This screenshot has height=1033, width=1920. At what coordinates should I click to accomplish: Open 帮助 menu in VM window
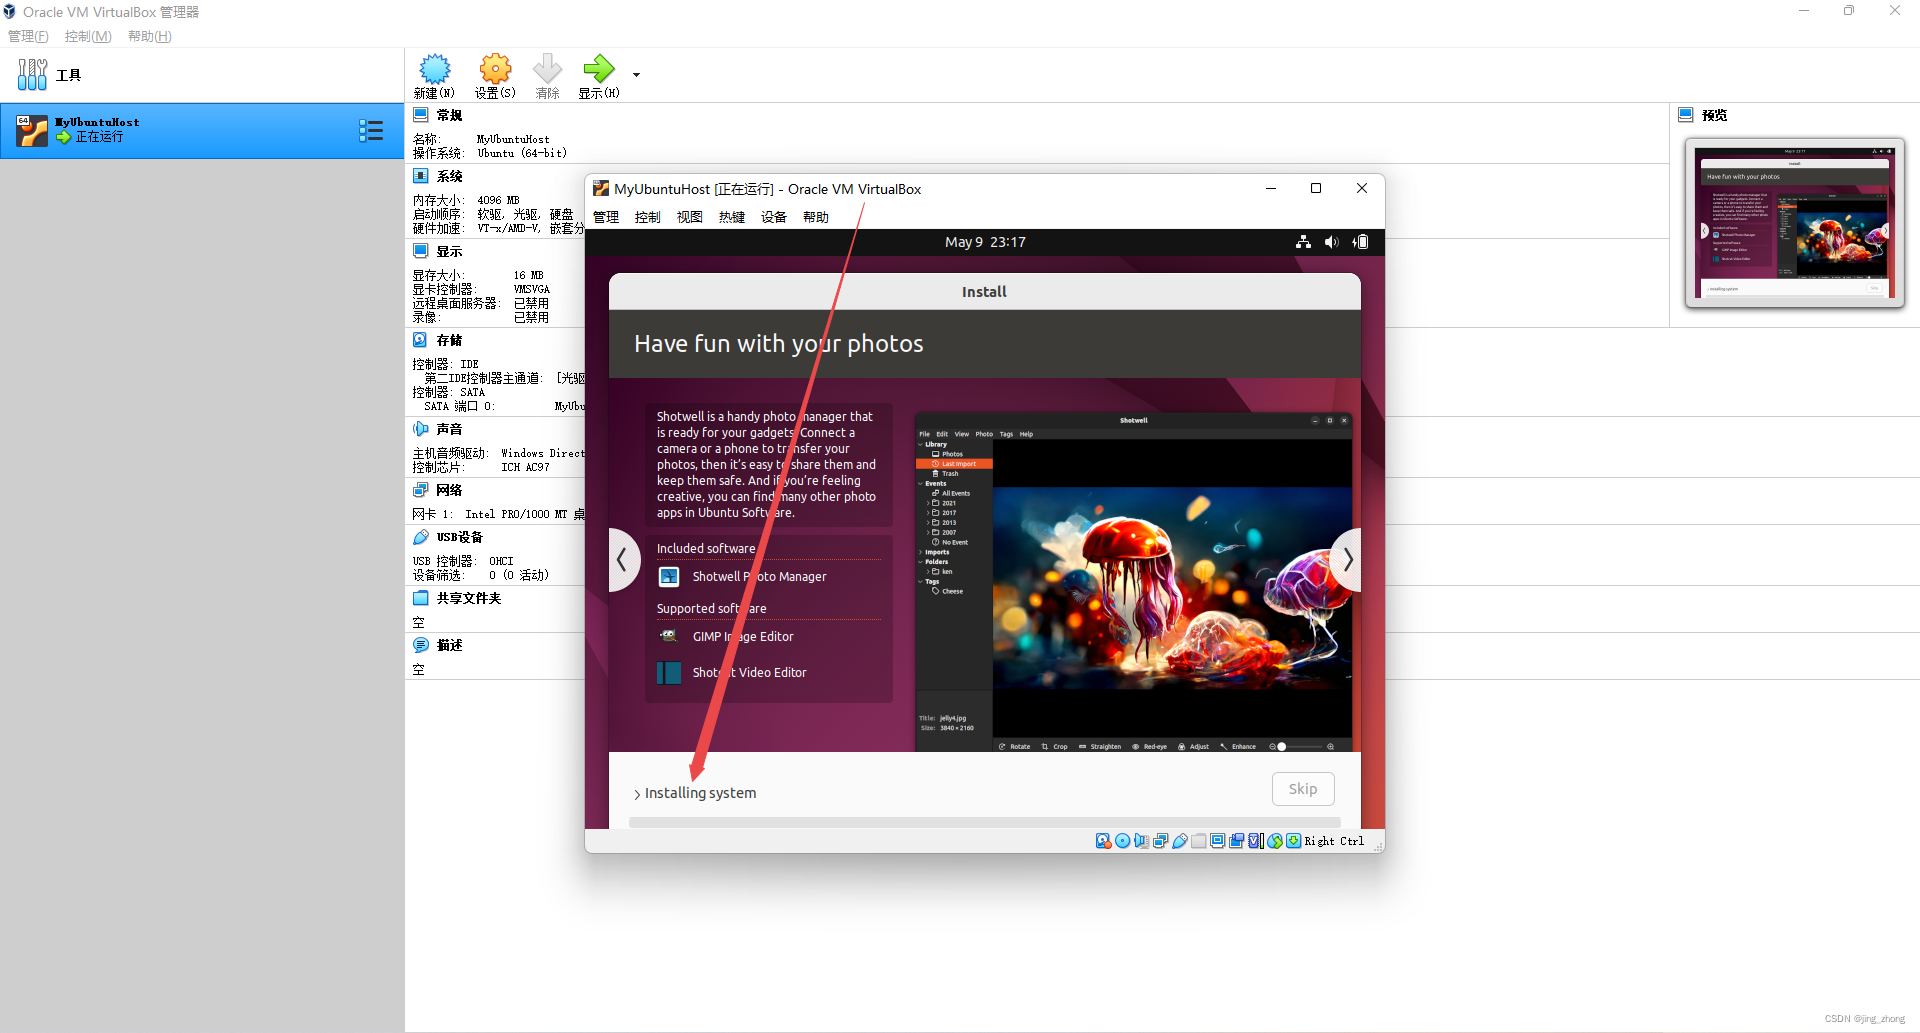(816, 217)
